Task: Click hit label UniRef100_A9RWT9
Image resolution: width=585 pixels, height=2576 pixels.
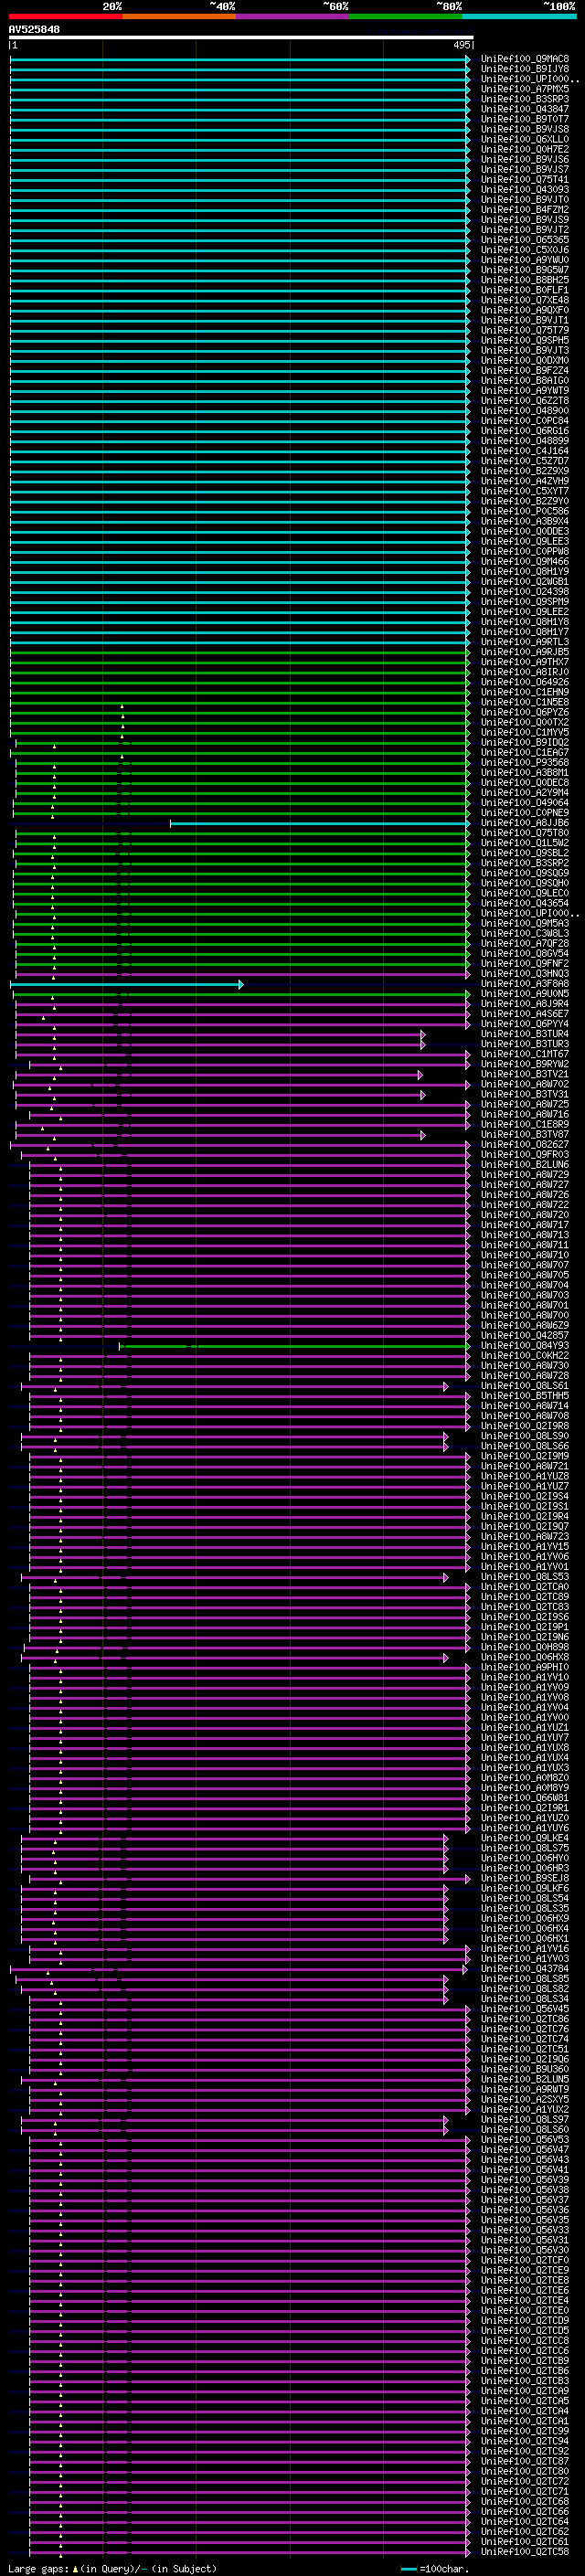Action: 525,2089
